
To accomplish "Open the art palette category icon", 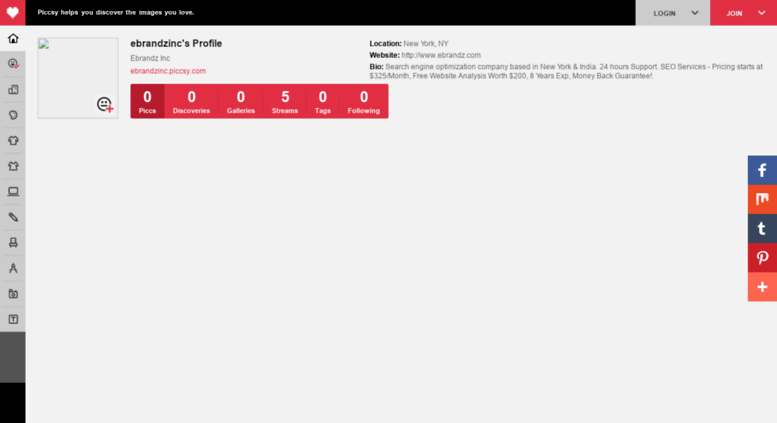I will [13, 115].
